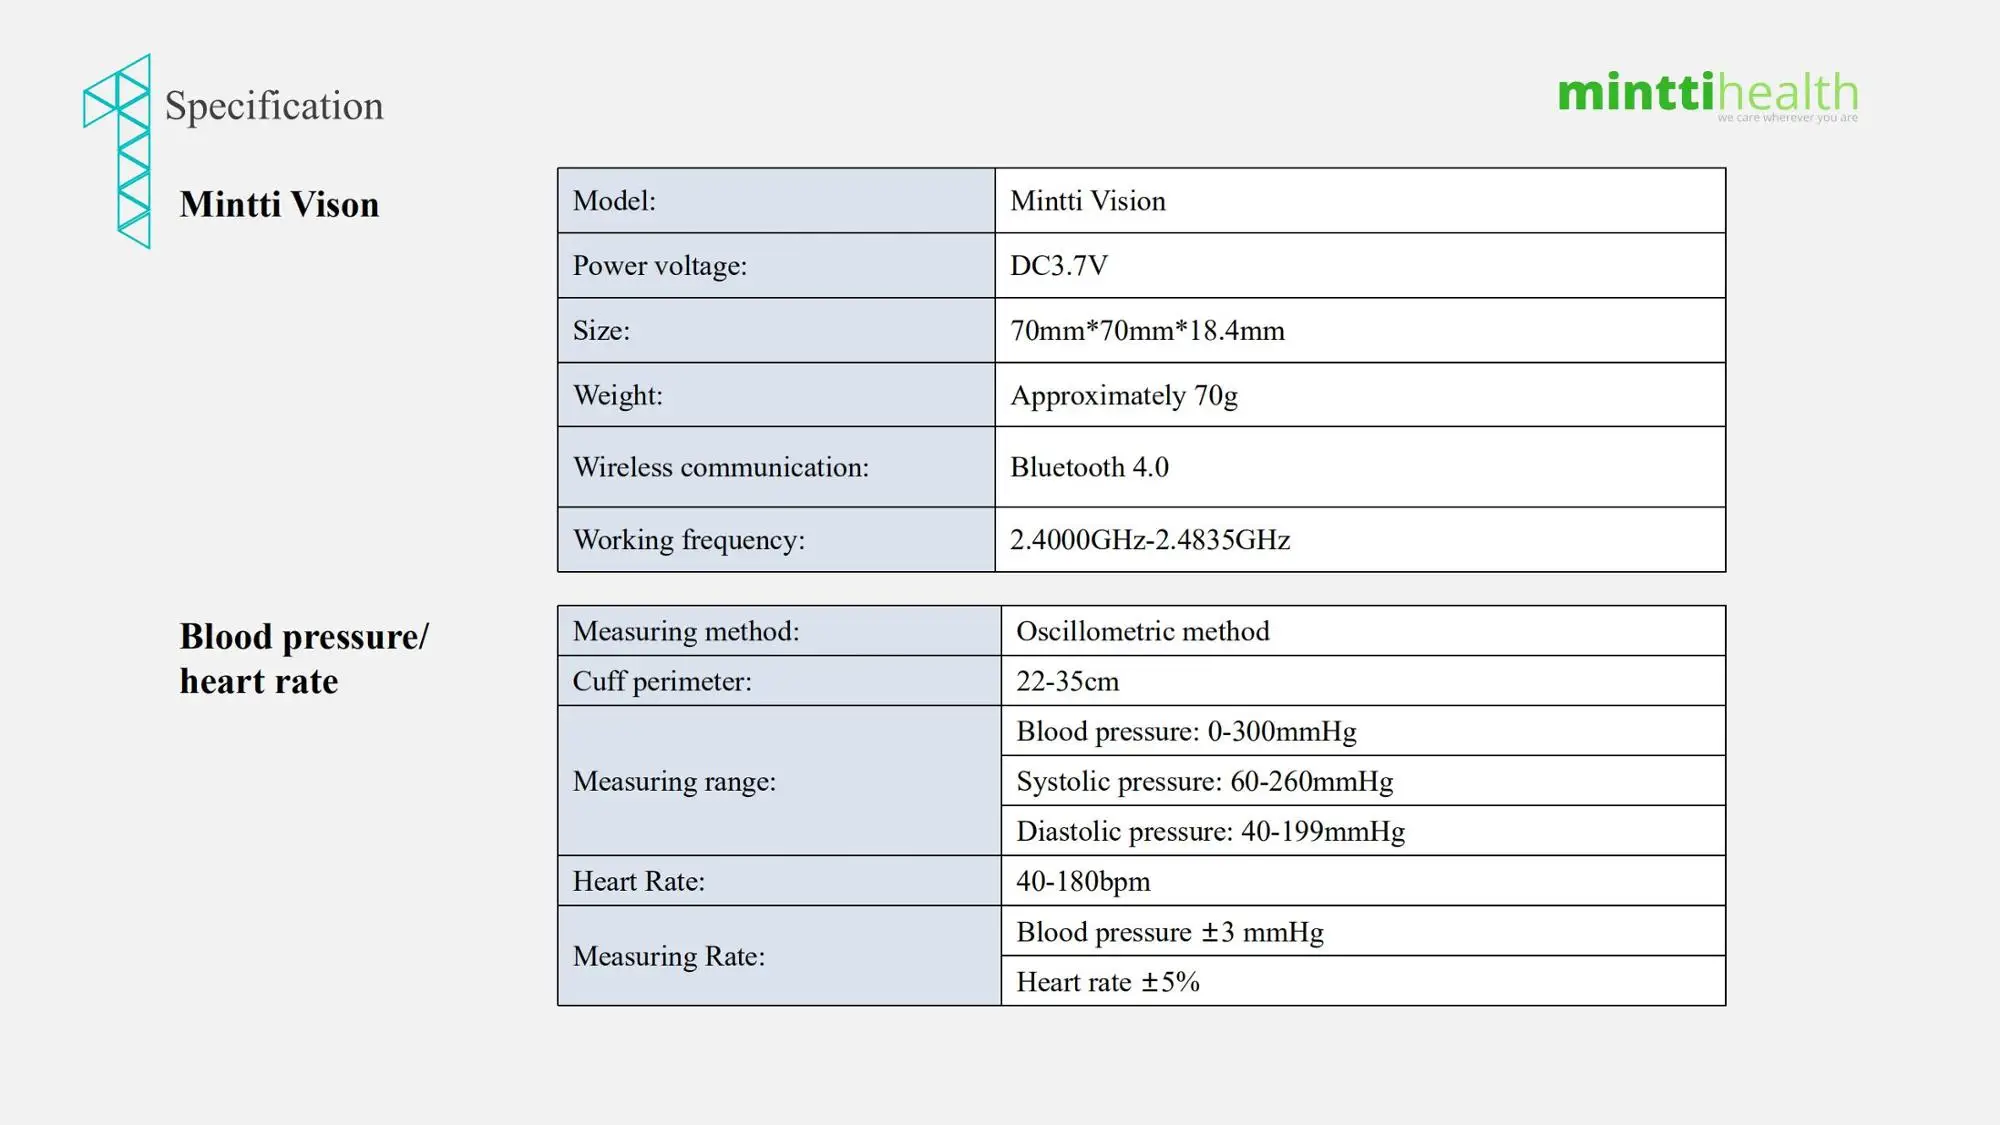Click the Model: label cell

tap(775, 201)
